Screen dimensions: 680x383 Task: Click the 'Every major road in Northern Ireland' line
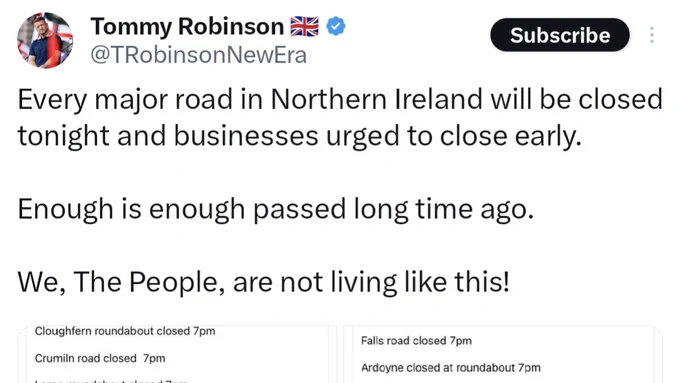(x=340, y=100)
